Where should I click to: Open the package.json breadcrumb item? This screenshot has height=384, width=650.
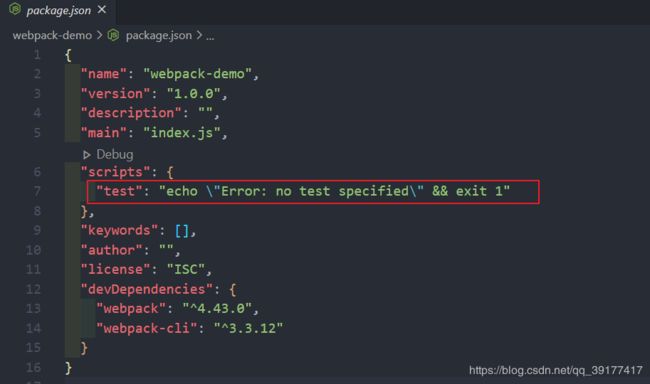pos(158,36)
